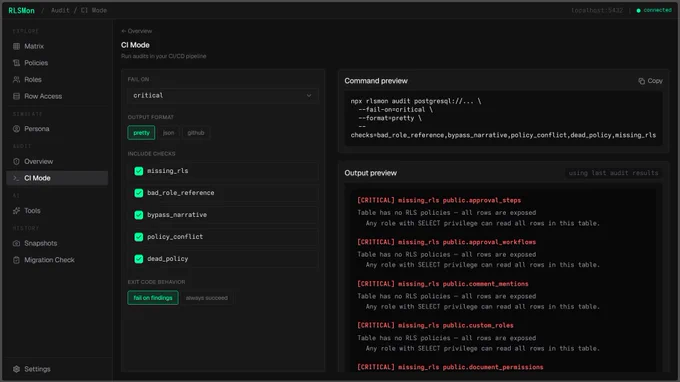Click the public.custom_roles critical finding

click(435, 325)
